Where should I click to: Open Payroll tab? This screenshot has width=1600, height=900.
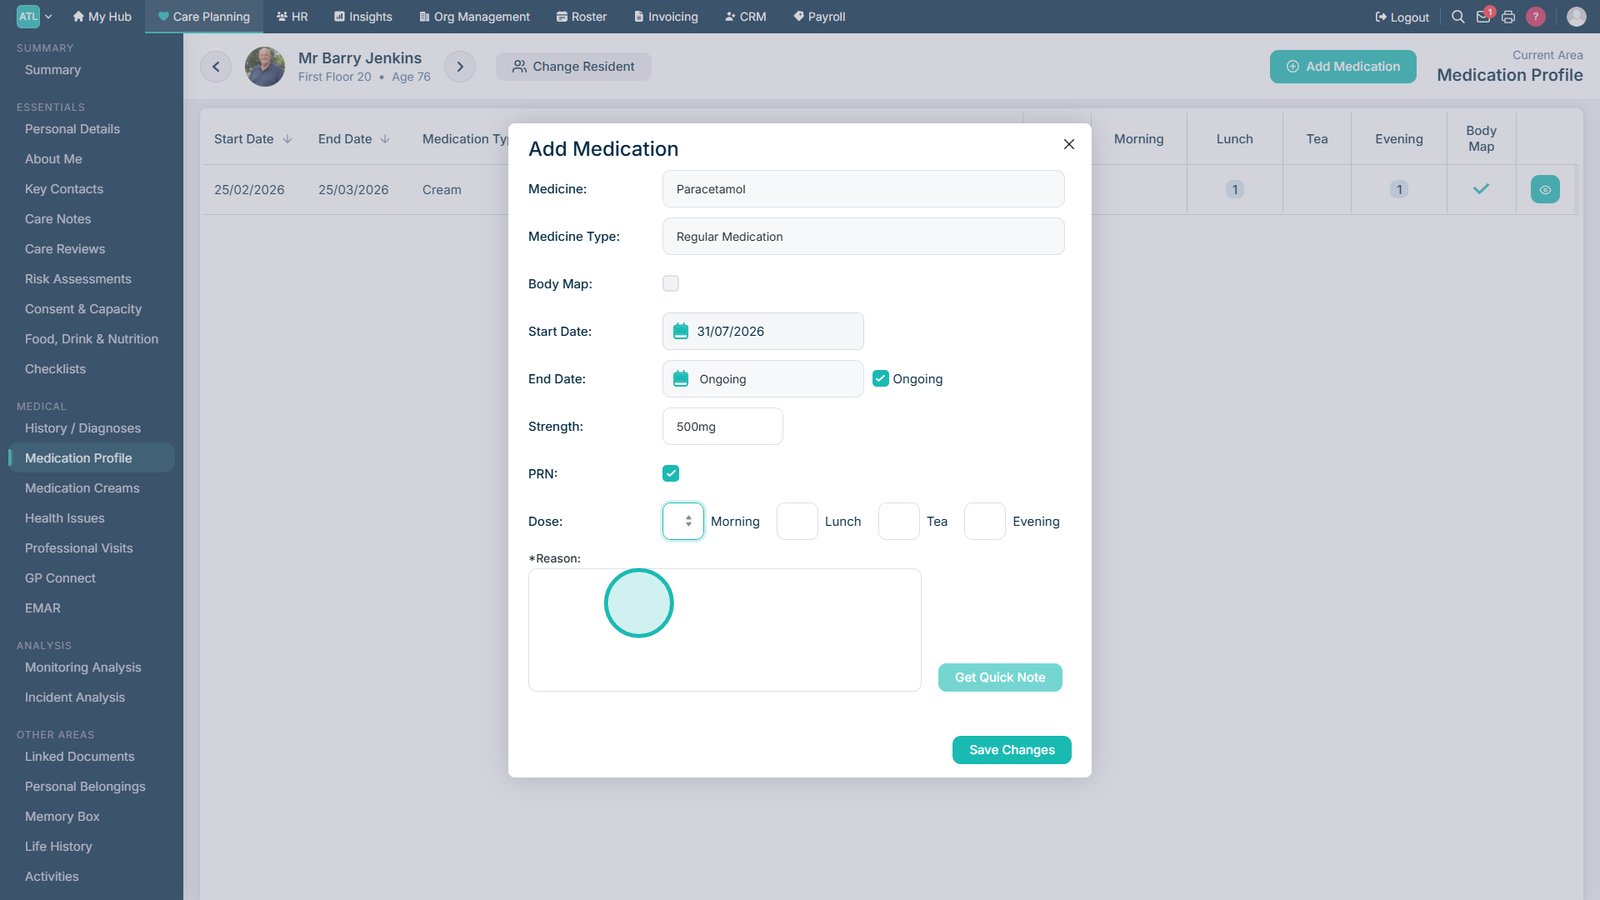819,17
